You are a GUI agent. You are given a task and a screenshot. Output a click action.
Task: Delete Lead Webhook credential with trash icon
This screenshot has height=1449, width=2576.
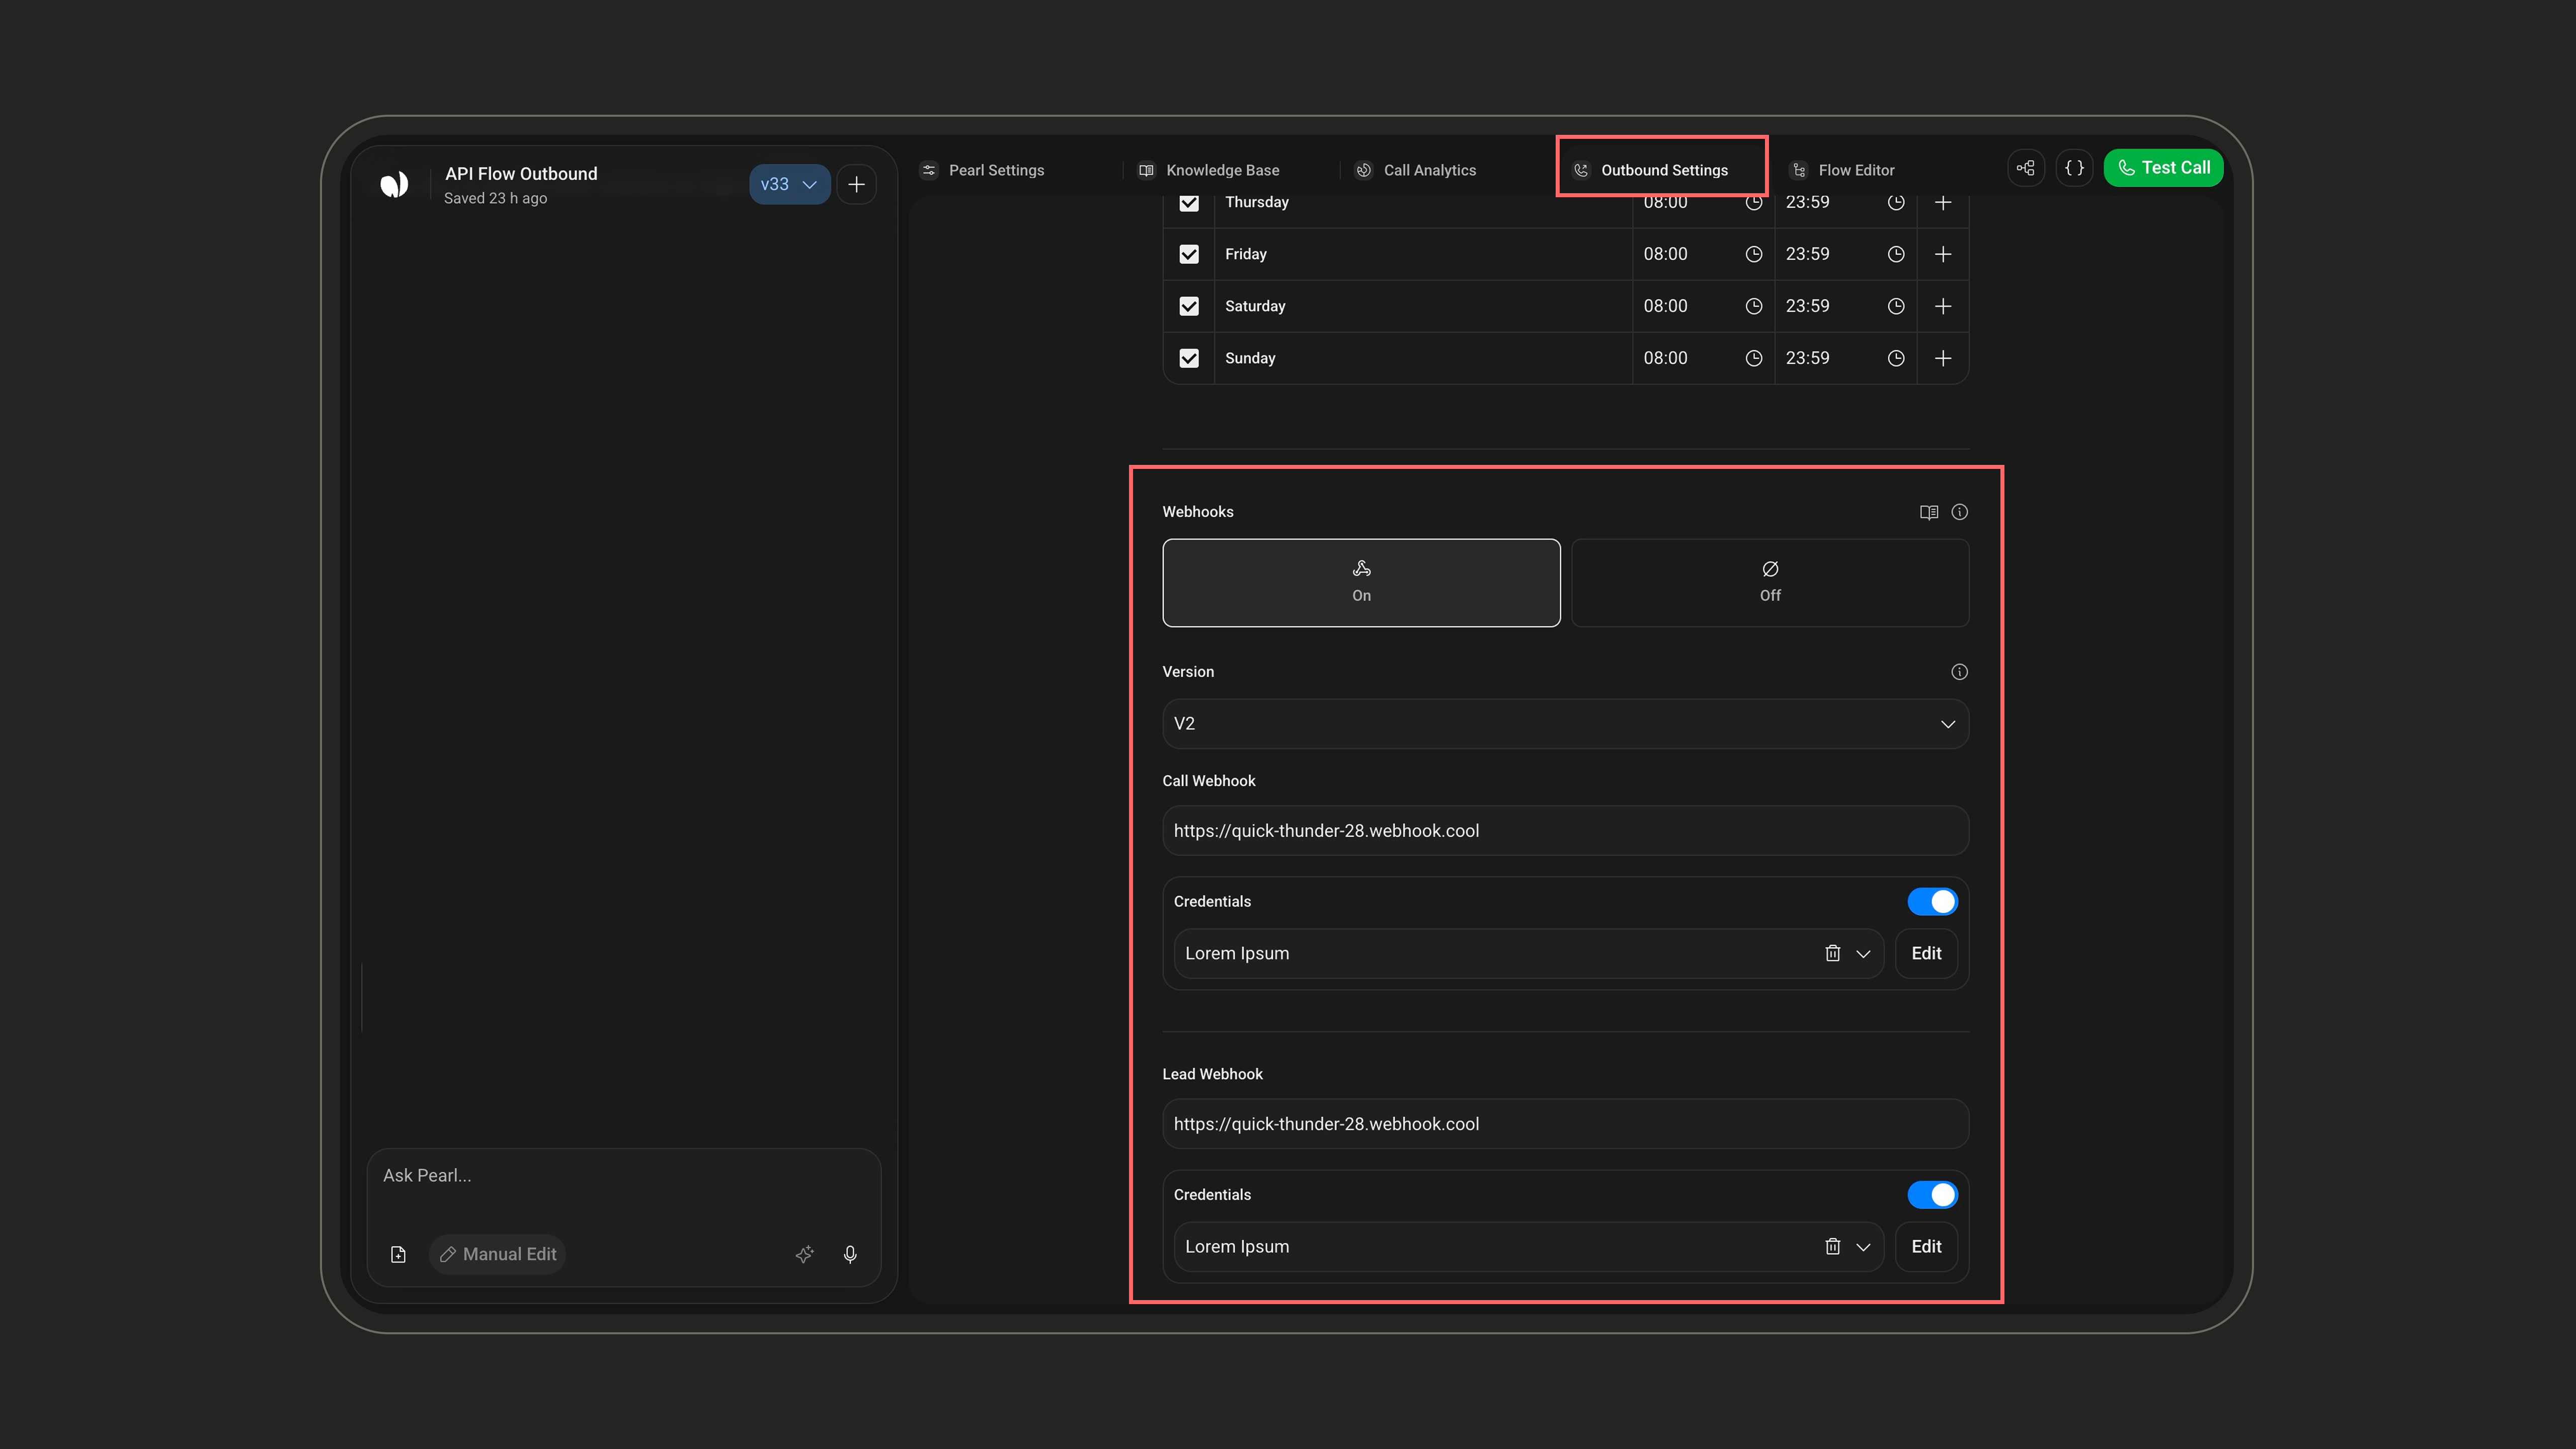tap(1832, 1246)
